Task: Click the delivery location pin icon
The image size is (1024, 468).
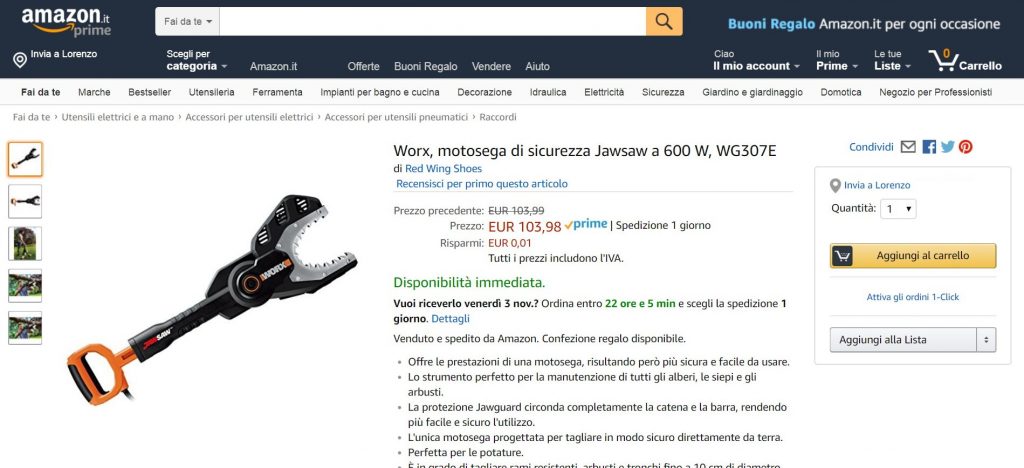Action: 20,60
